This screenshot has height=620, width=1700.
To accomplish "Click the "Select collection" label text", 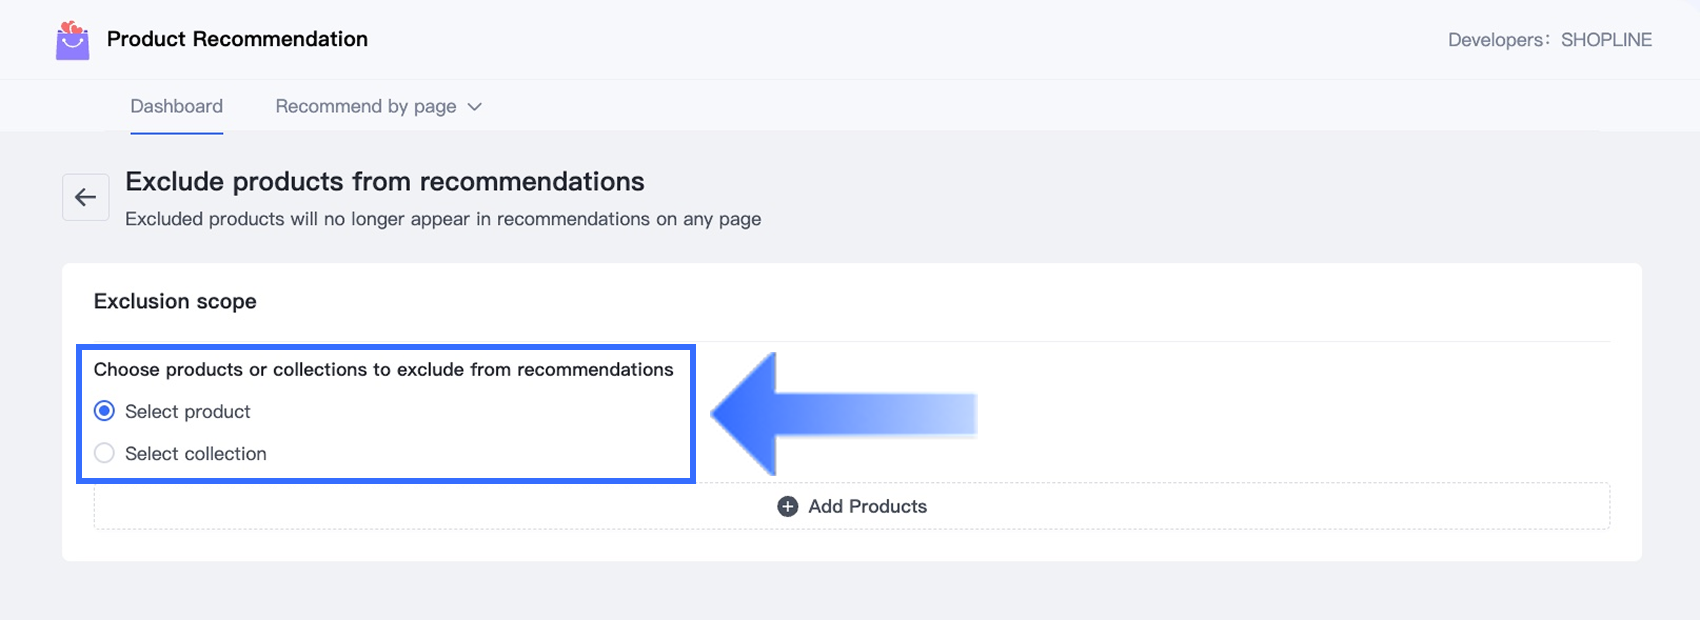I will [196, 454].
